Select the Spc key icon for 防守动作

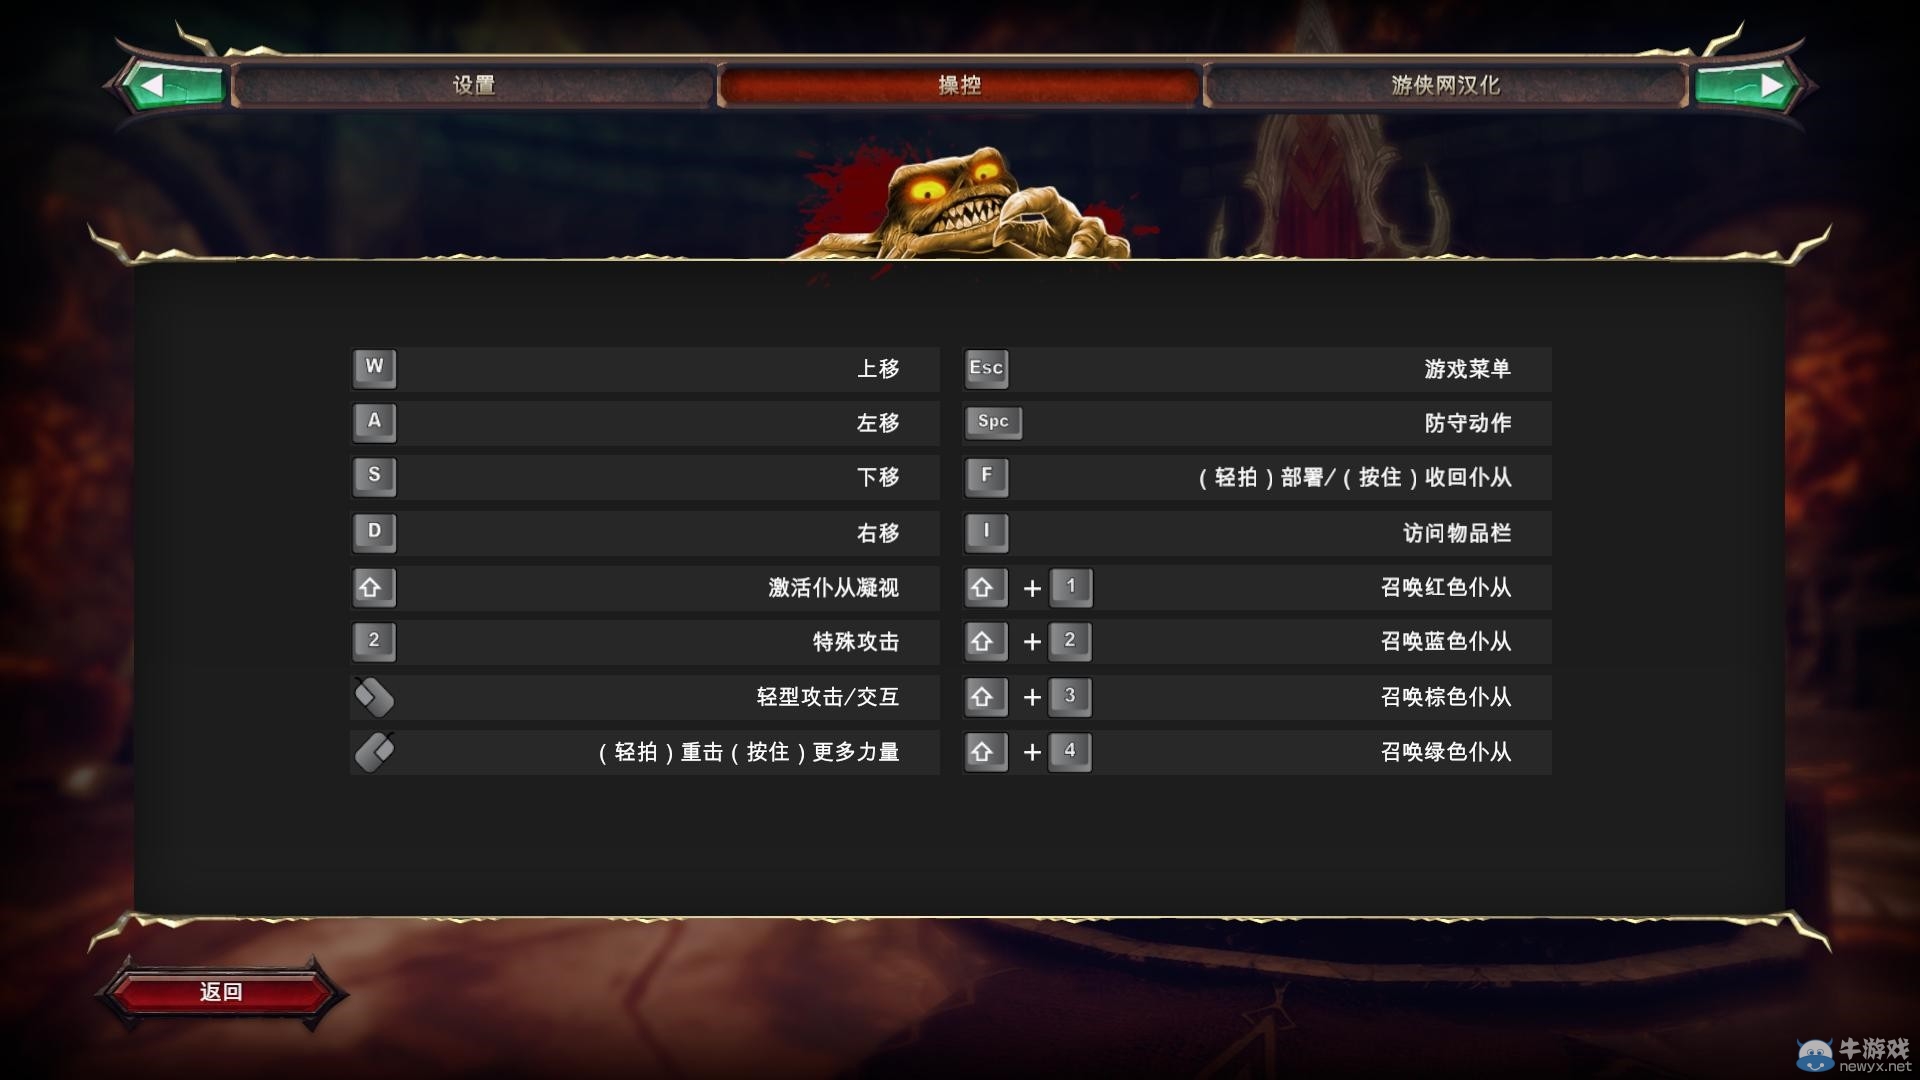point(993,422)
